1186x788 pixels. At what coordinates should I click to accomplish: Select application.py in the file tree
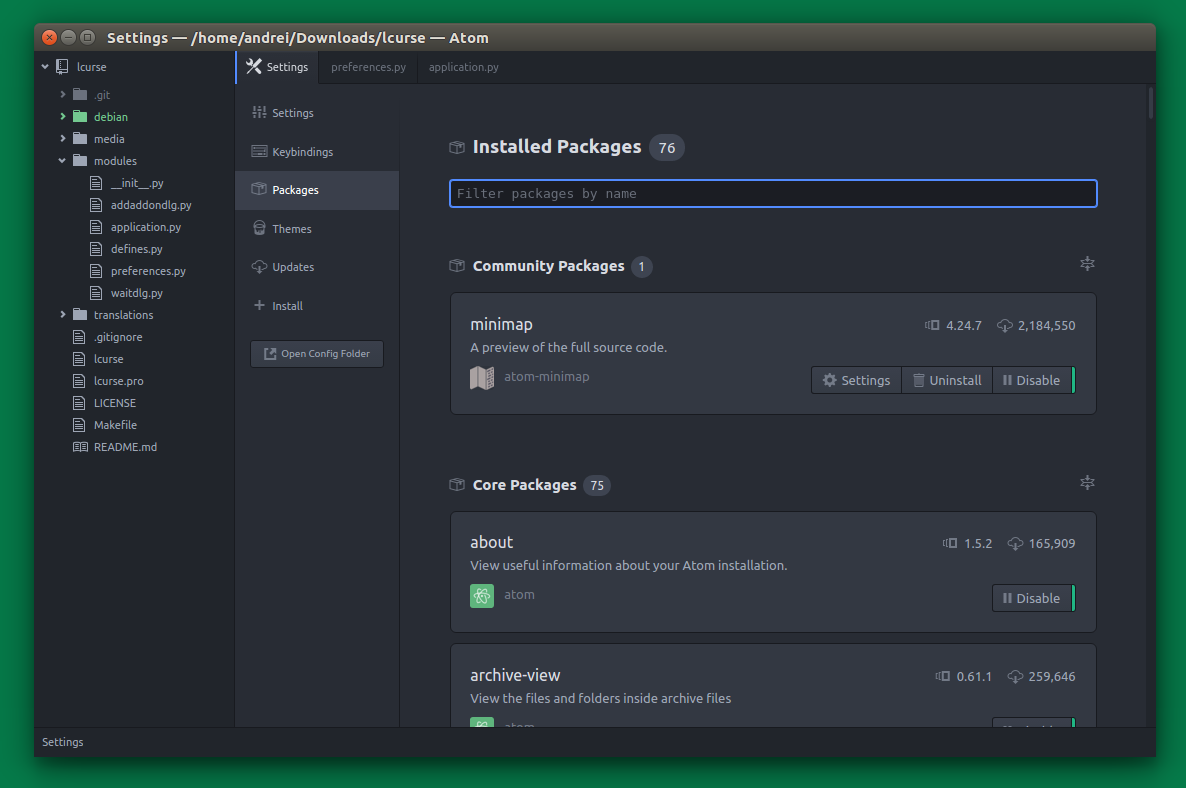[x=146, y=227]
